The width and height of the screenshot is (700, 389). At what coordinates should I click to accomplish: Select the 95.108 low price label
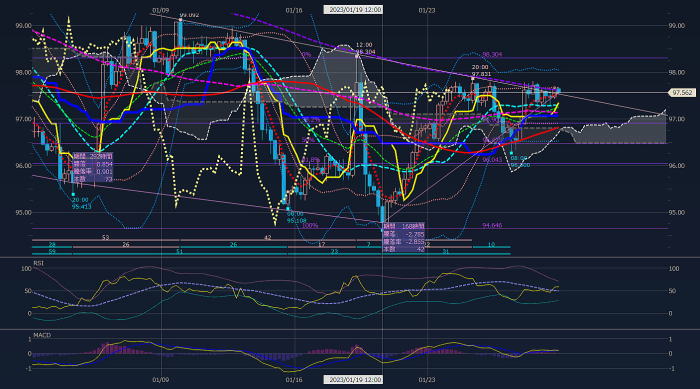296,221
